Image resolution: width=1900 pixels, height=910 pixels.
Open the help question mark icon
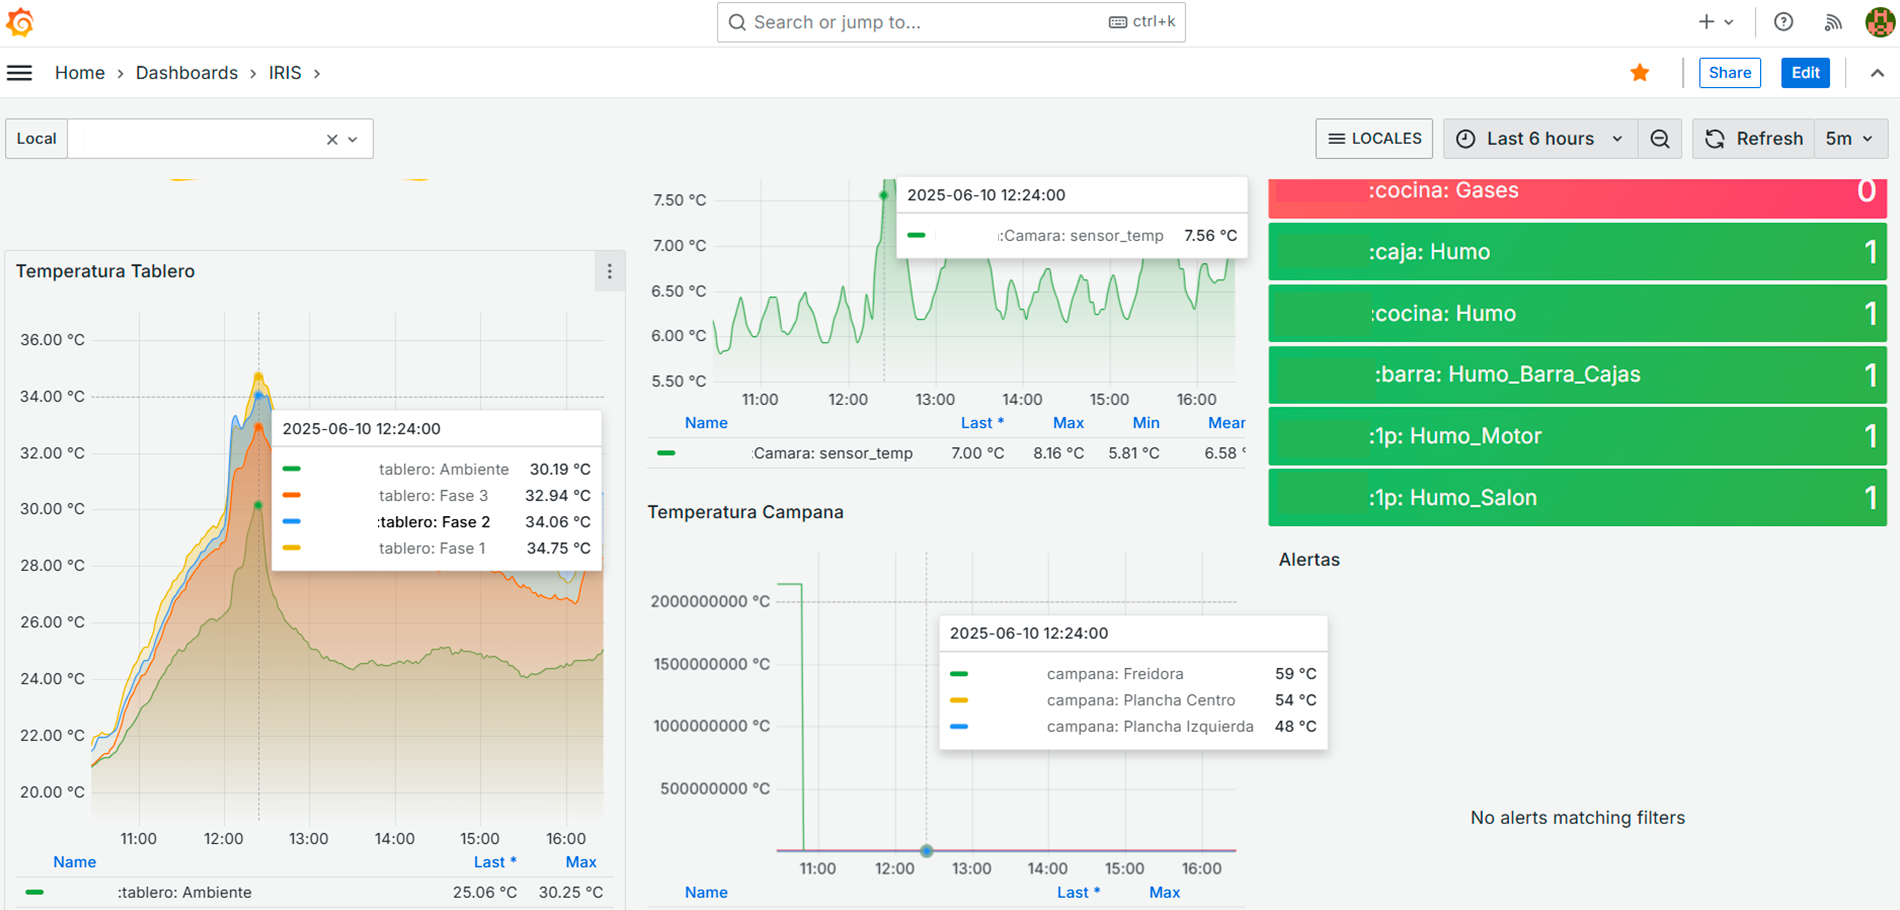pyautogui.click(x=1783, y=22)
